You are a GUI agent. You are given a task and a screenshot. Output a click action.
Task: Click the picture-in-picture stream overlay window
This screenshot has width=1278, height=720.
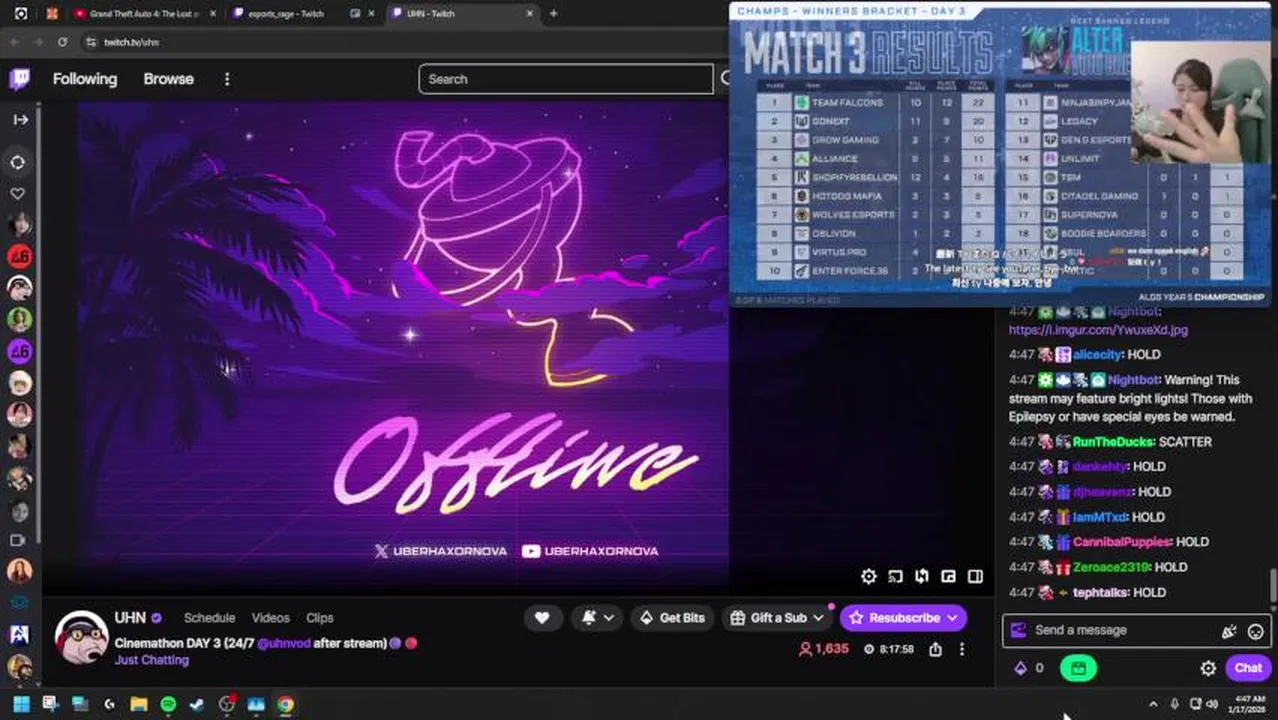tap(1000, 155)
